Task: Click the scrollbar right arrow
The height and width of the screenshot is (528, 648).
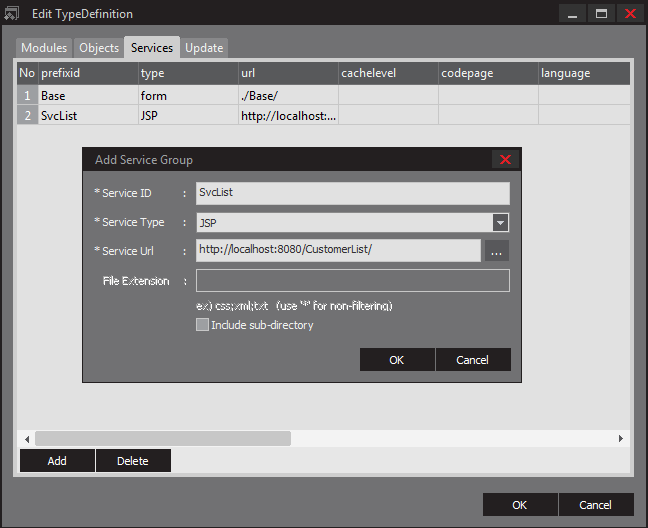Action: pyautogui.click(x=621, y=439)
